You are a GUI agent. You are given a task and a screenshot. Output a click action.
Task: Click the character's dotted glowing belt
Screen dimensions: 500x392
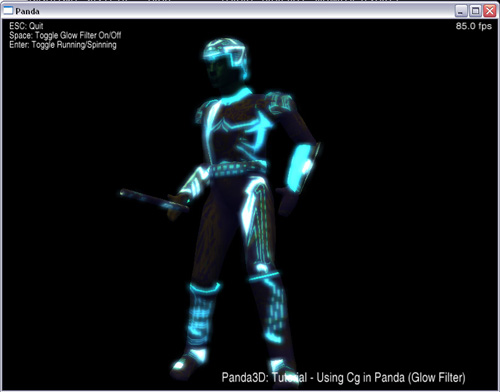pyautogui.click(x=238, y=168)
